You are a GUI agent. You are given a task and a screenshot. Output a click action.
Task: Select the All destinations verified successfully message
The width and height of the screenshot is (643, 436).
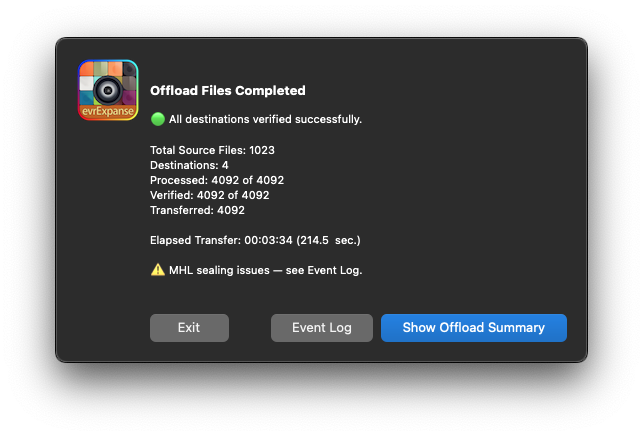click(265, 120)
